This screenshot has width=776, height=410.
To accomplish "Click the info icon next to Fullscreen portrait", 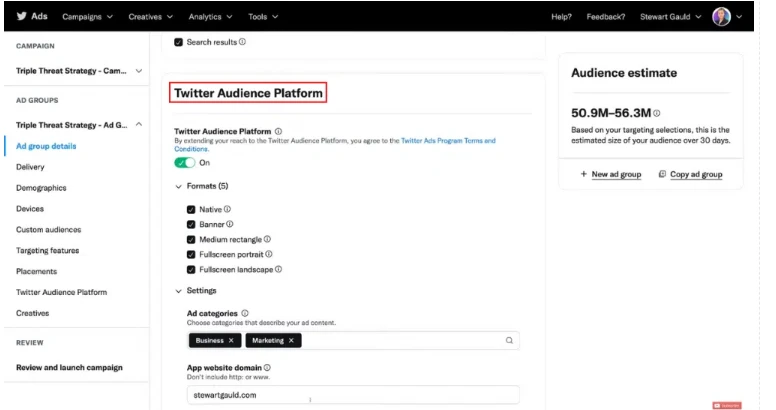I will [269, 254].
